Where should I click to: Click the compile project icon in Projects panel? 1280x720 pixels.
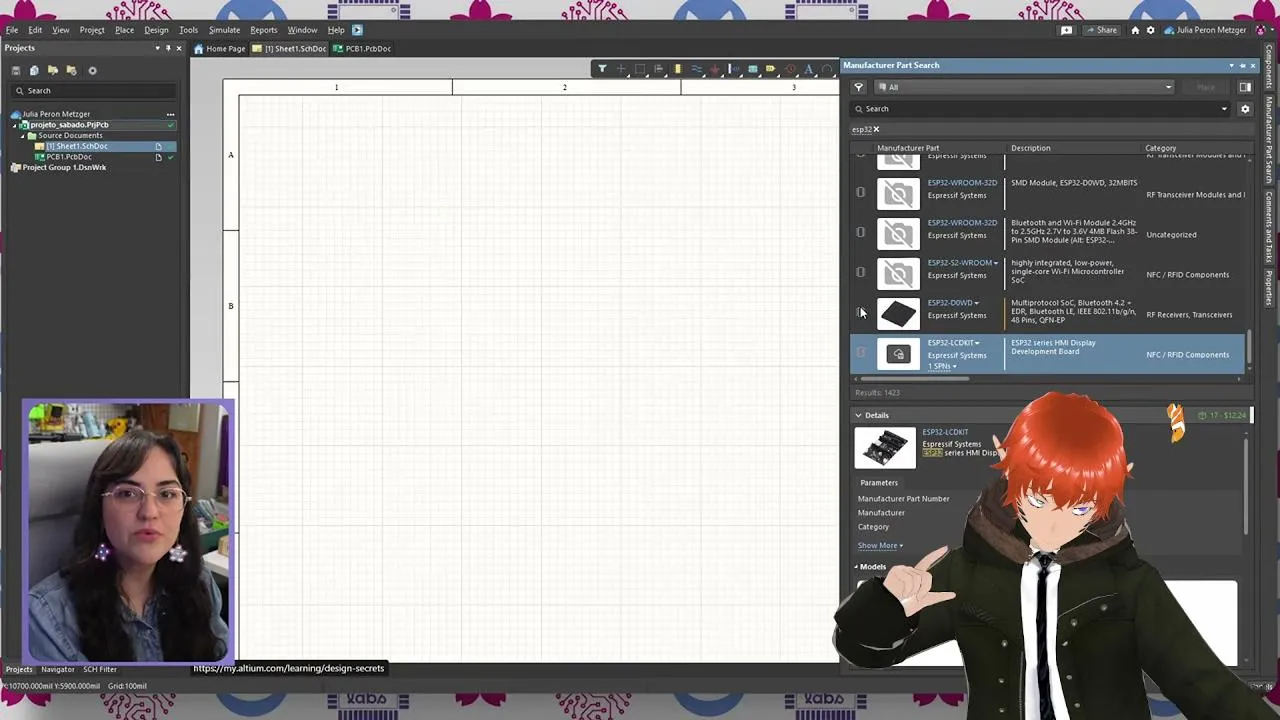coord(34,70)
